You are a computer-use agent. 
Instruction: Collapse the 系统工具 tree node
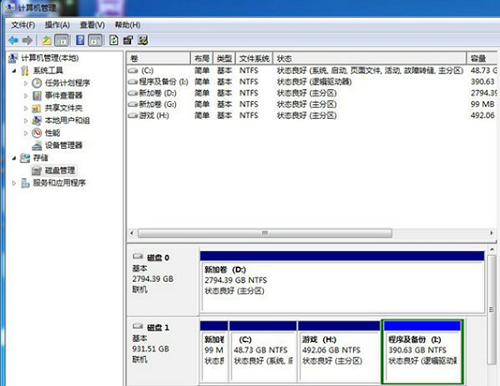pos(14,71)
